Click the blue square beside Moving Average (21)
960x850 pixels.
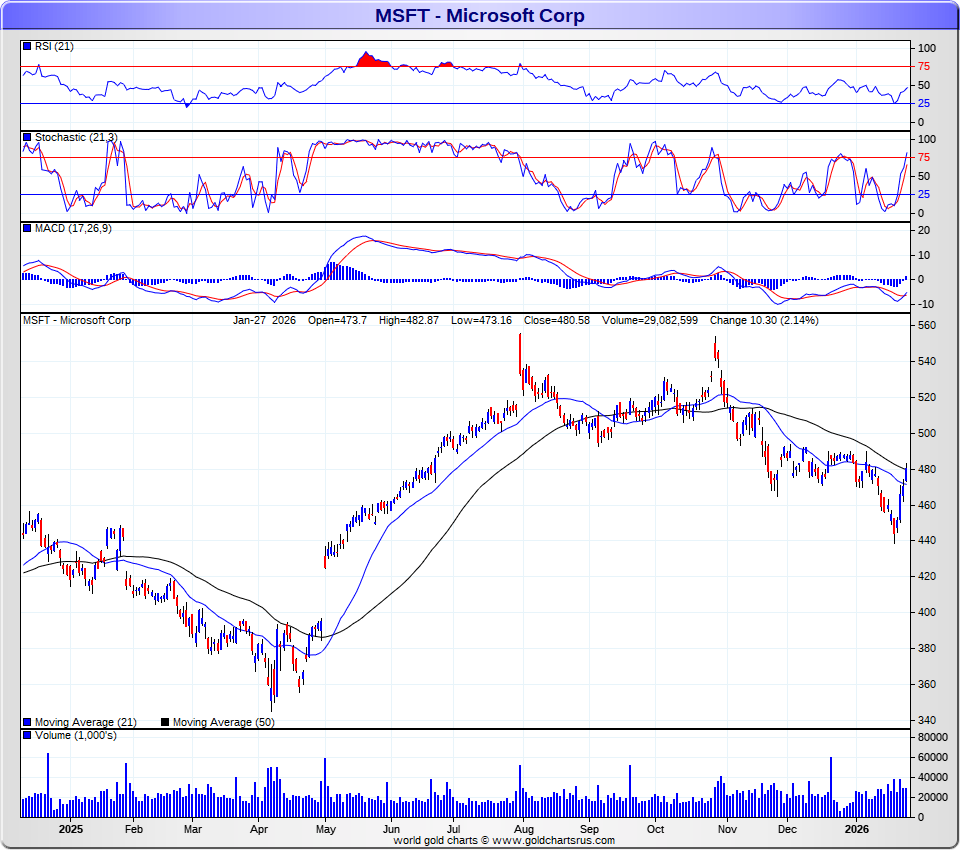27,722
